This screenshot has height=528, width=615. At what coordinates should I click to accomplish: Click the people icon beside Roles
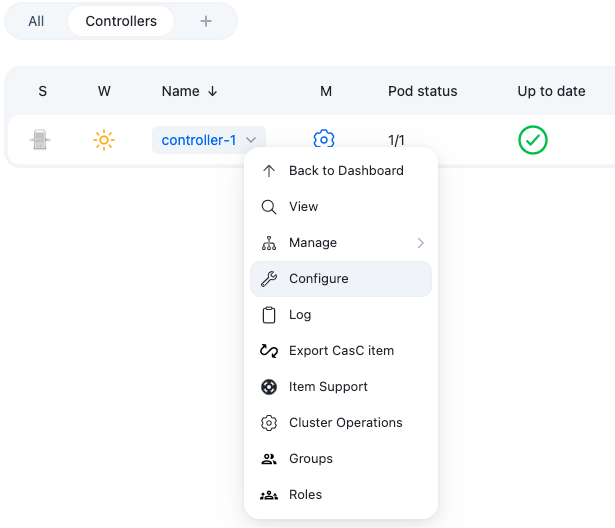269,495
